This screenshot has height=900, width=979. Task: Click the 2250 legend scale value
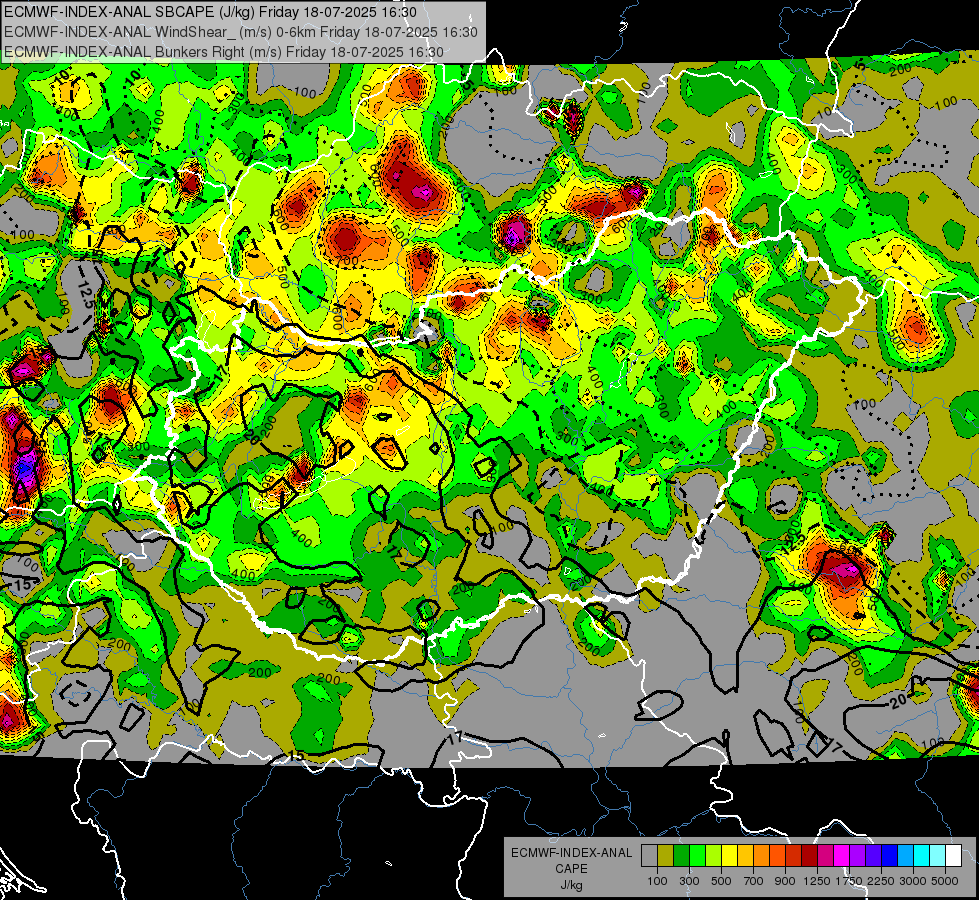(x=881, y=881)
